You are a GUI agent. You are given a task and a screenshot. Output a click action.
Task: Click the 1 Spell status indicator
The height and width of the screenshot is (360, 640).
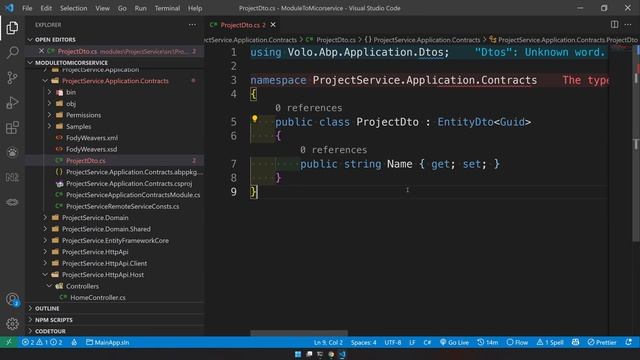point(550,342)
